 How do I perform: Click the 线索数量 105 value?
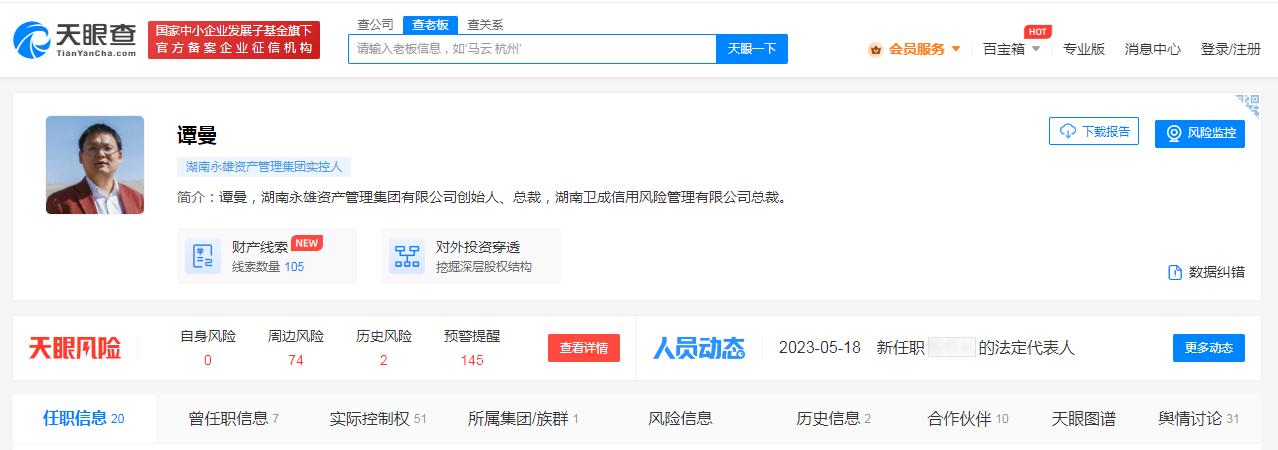pyautogui.click(x=294, y=267)
